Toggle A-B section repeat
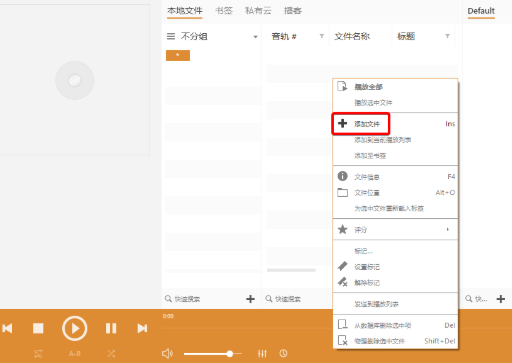Screen dimensions: 512x363 coord(75,354)
